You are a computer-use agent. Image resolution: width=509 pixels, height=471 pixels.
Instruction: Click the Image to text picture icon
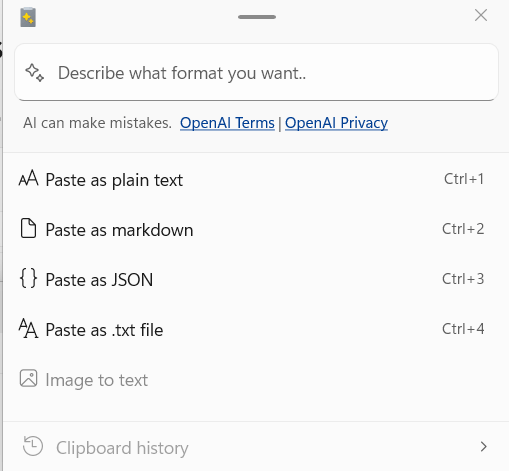point(28,378)
